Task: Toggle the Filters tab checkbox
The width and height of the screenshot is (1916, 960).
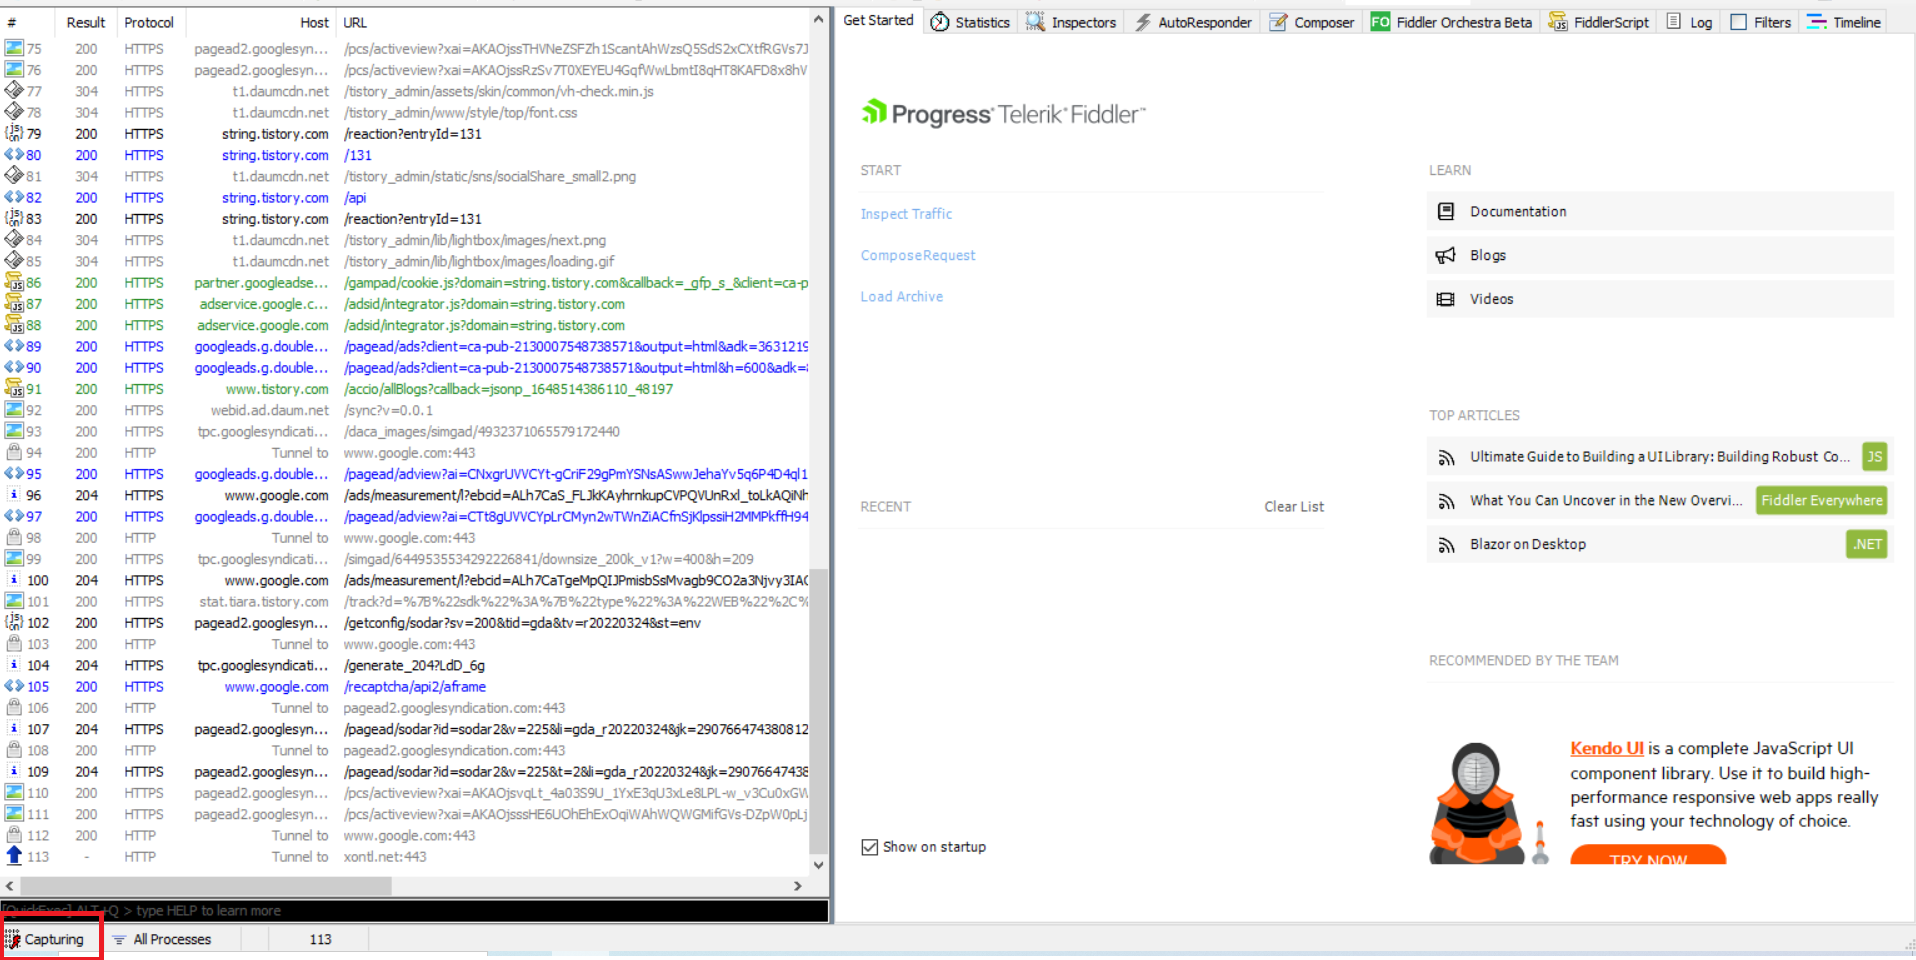Action: (1738, 22)
